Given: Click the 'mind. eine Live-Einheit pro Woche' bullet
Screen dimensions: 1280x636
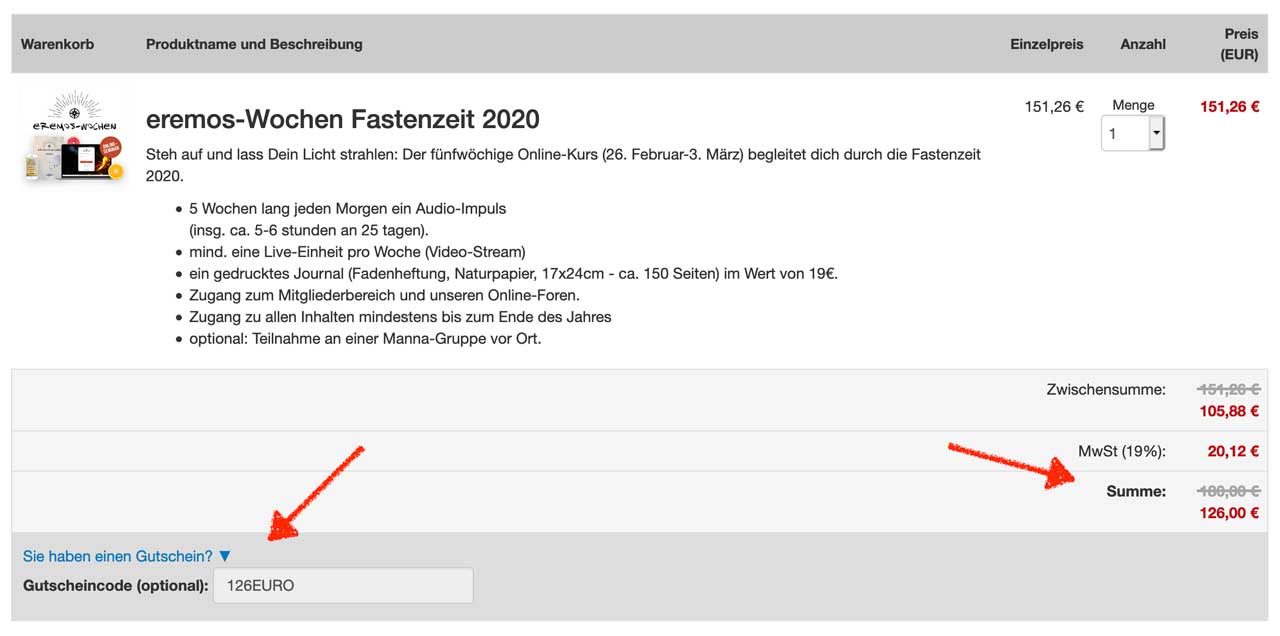Looking at the screenshot, I should (357, 252).
